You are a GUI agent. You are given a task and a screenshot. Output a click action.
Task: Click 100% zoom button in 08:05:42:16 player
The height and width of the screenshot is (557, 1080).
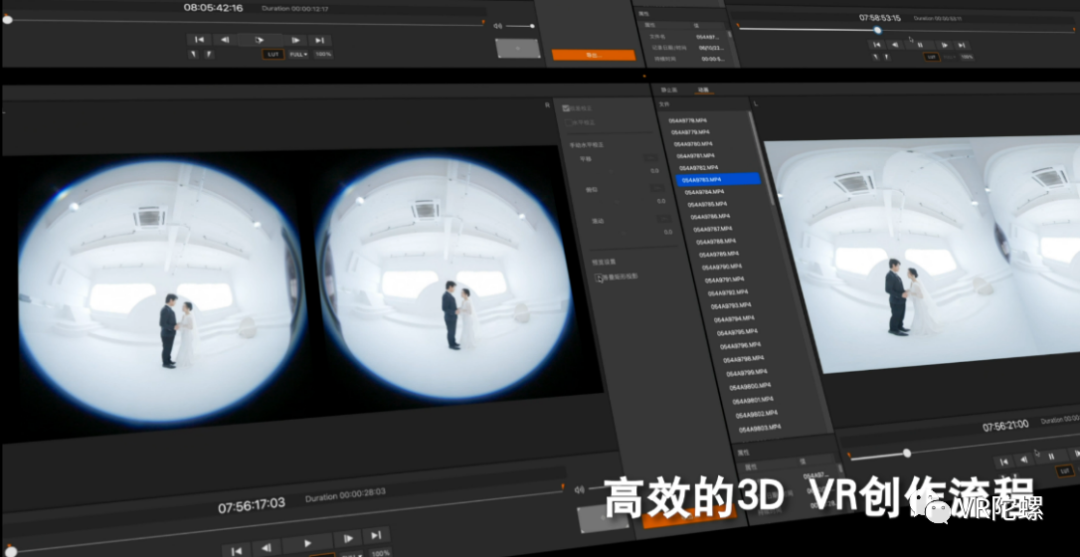click(323, 54)
